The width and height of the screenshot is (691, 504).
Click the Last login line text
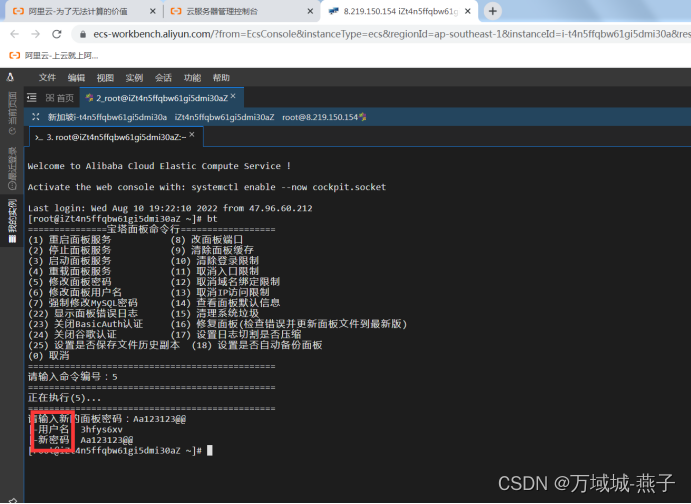(170, 208)
